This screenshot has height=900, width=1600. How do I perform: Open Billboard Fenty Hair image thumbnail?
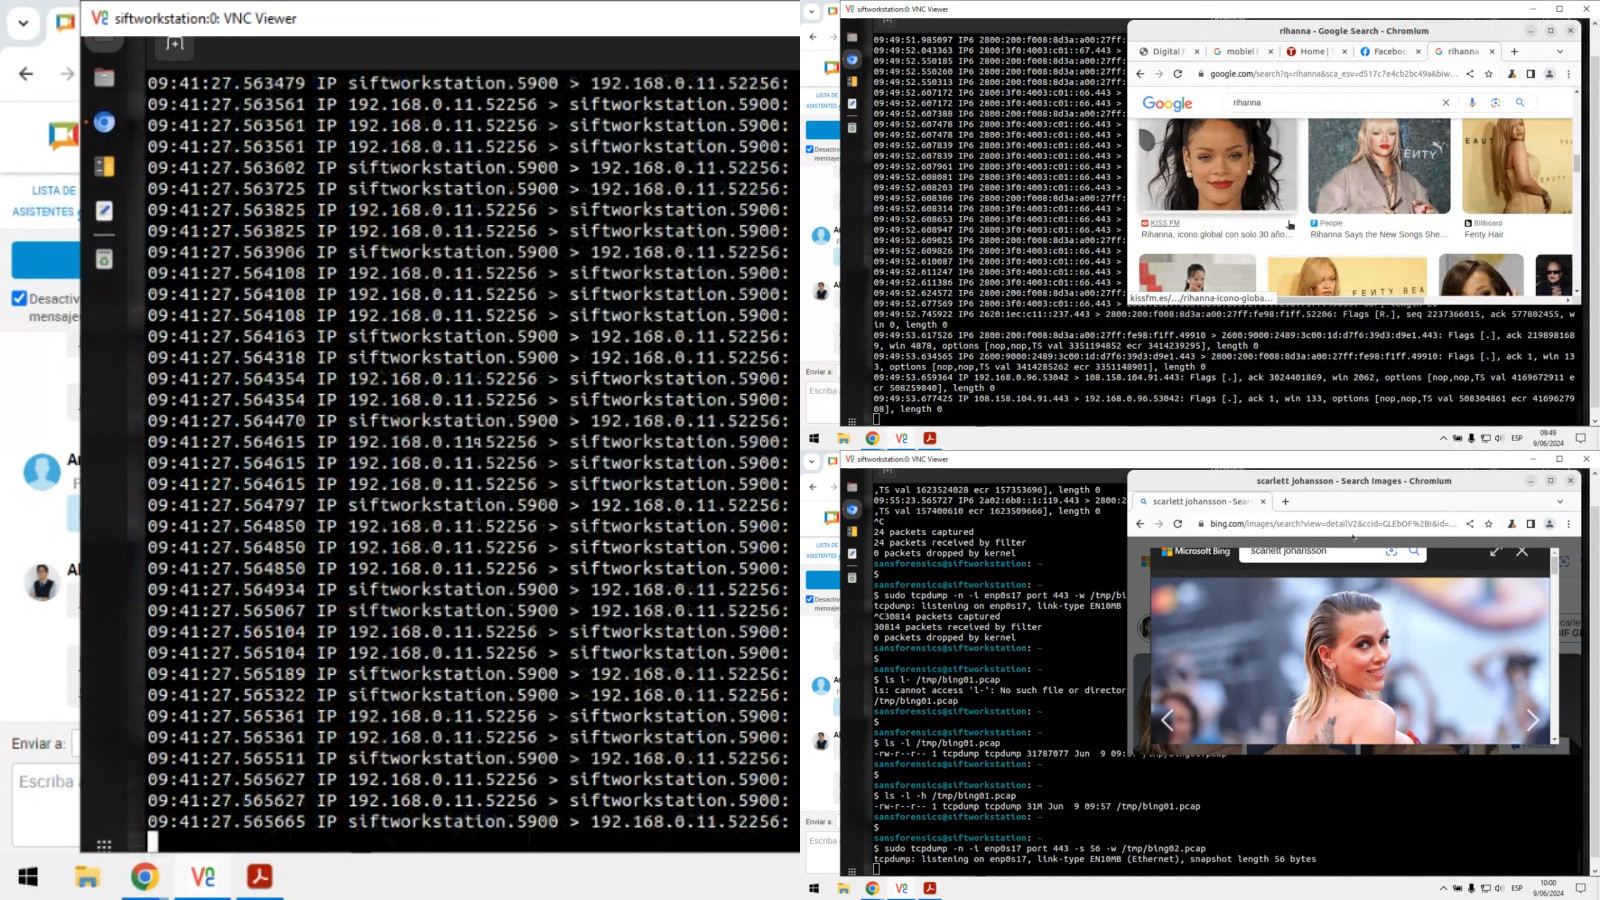click(1517, 166)
